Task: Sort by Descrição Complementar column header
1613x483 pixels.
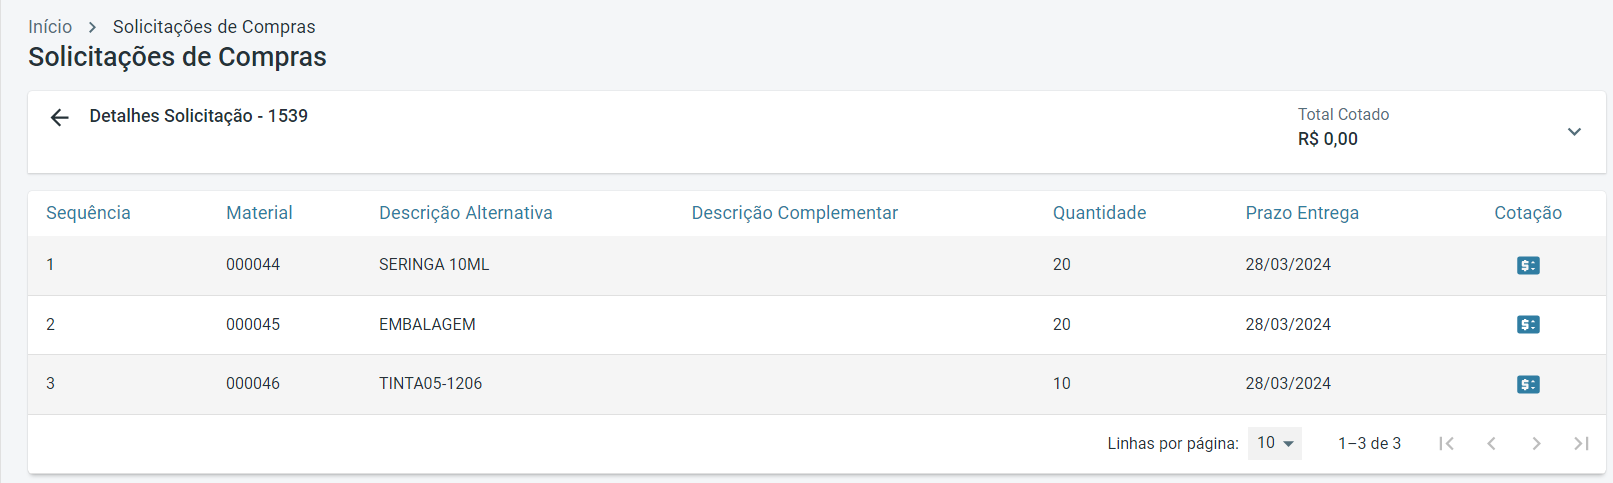Action: point(794,213)
